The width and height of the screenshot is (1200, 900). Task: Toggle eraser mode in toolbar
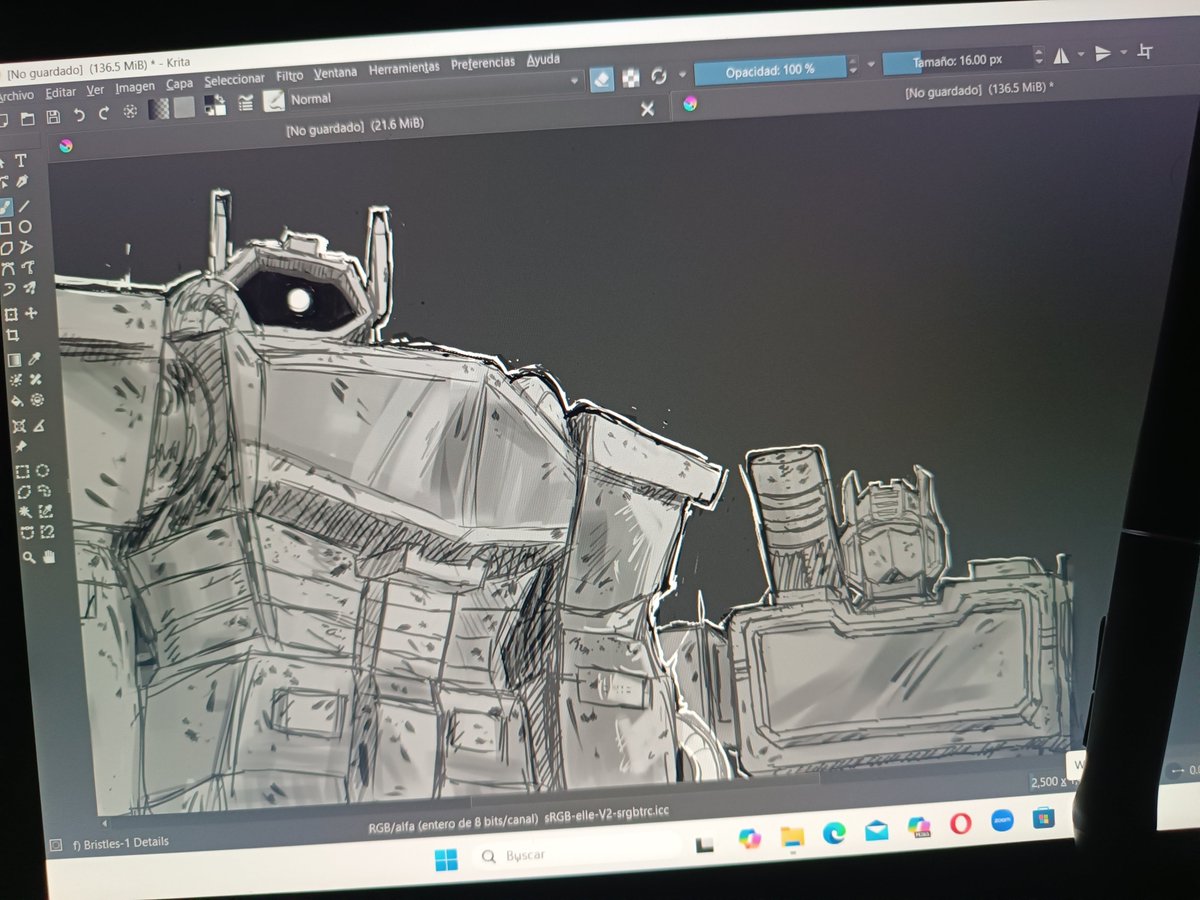pos(602,79)
